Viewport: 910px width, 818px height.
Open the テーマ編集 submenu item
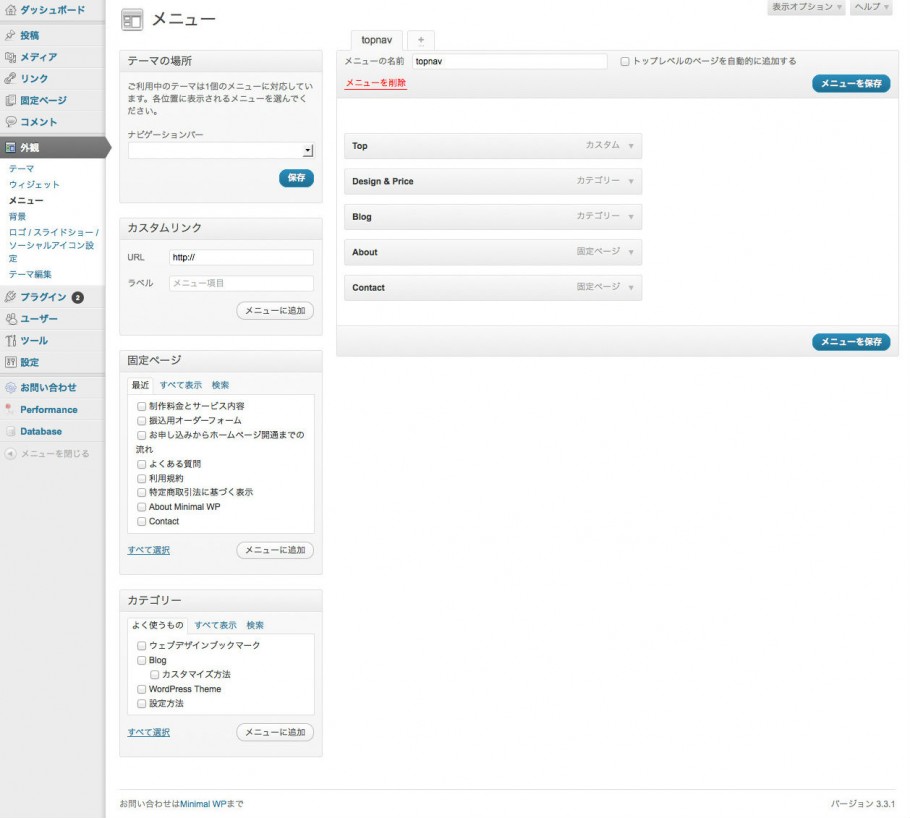[30, 275]
